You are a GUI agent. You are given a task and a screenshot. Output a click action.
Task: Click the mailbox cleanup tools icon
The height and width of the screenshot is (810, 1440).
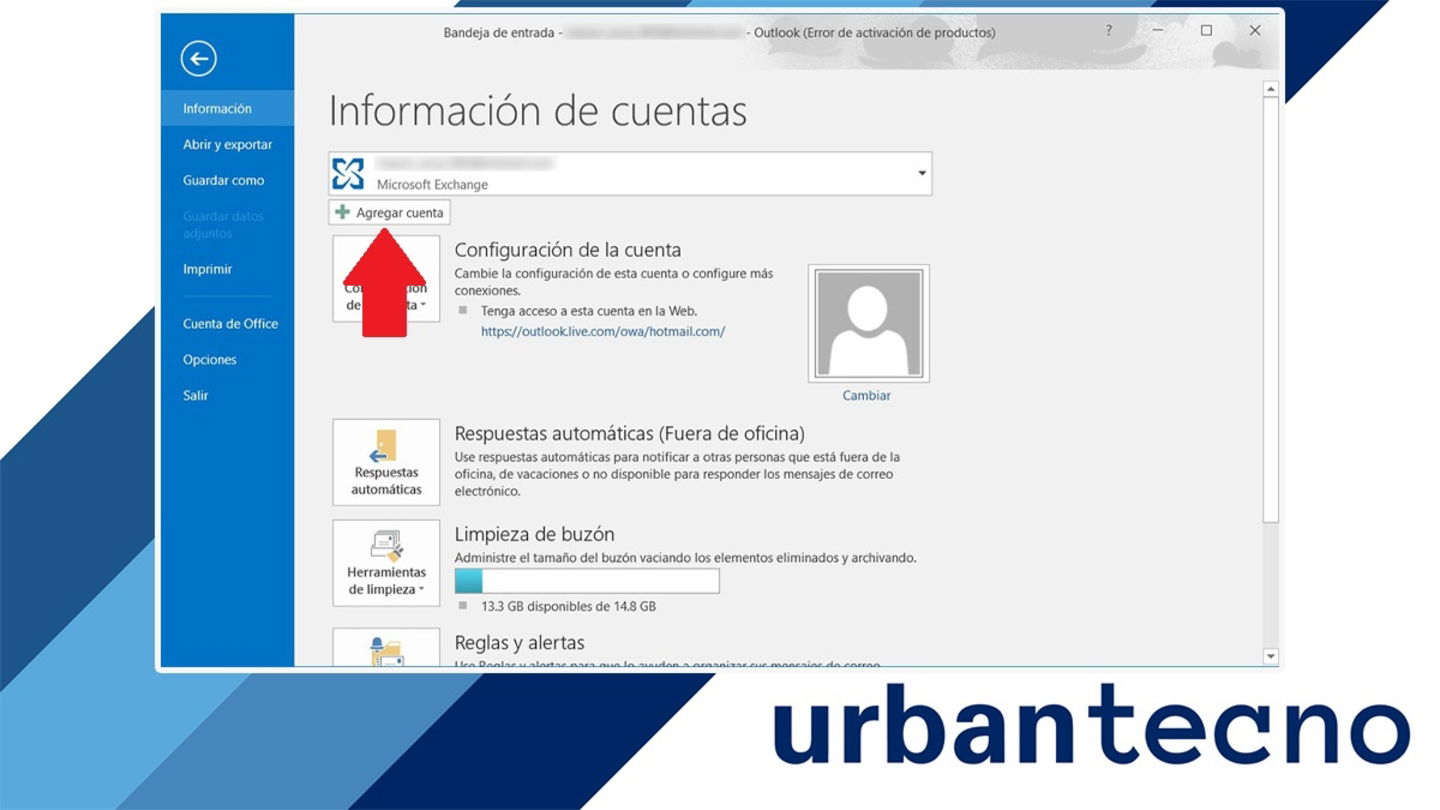(x=385, y=546)
